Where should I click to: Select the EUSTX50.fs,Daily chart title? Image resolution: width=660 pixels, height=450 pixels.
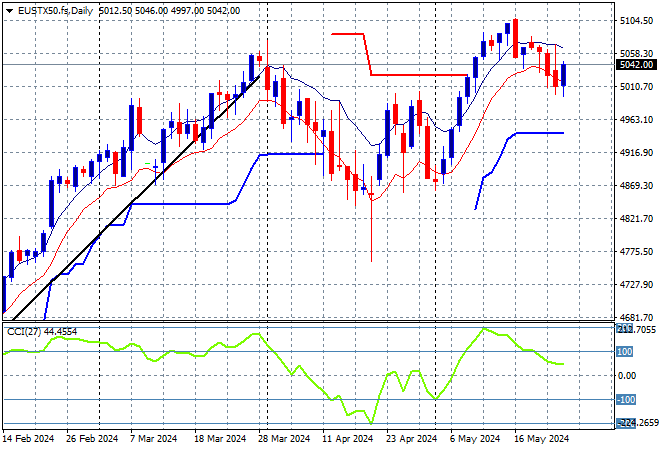pyautogui.click(x=56, y=10)
